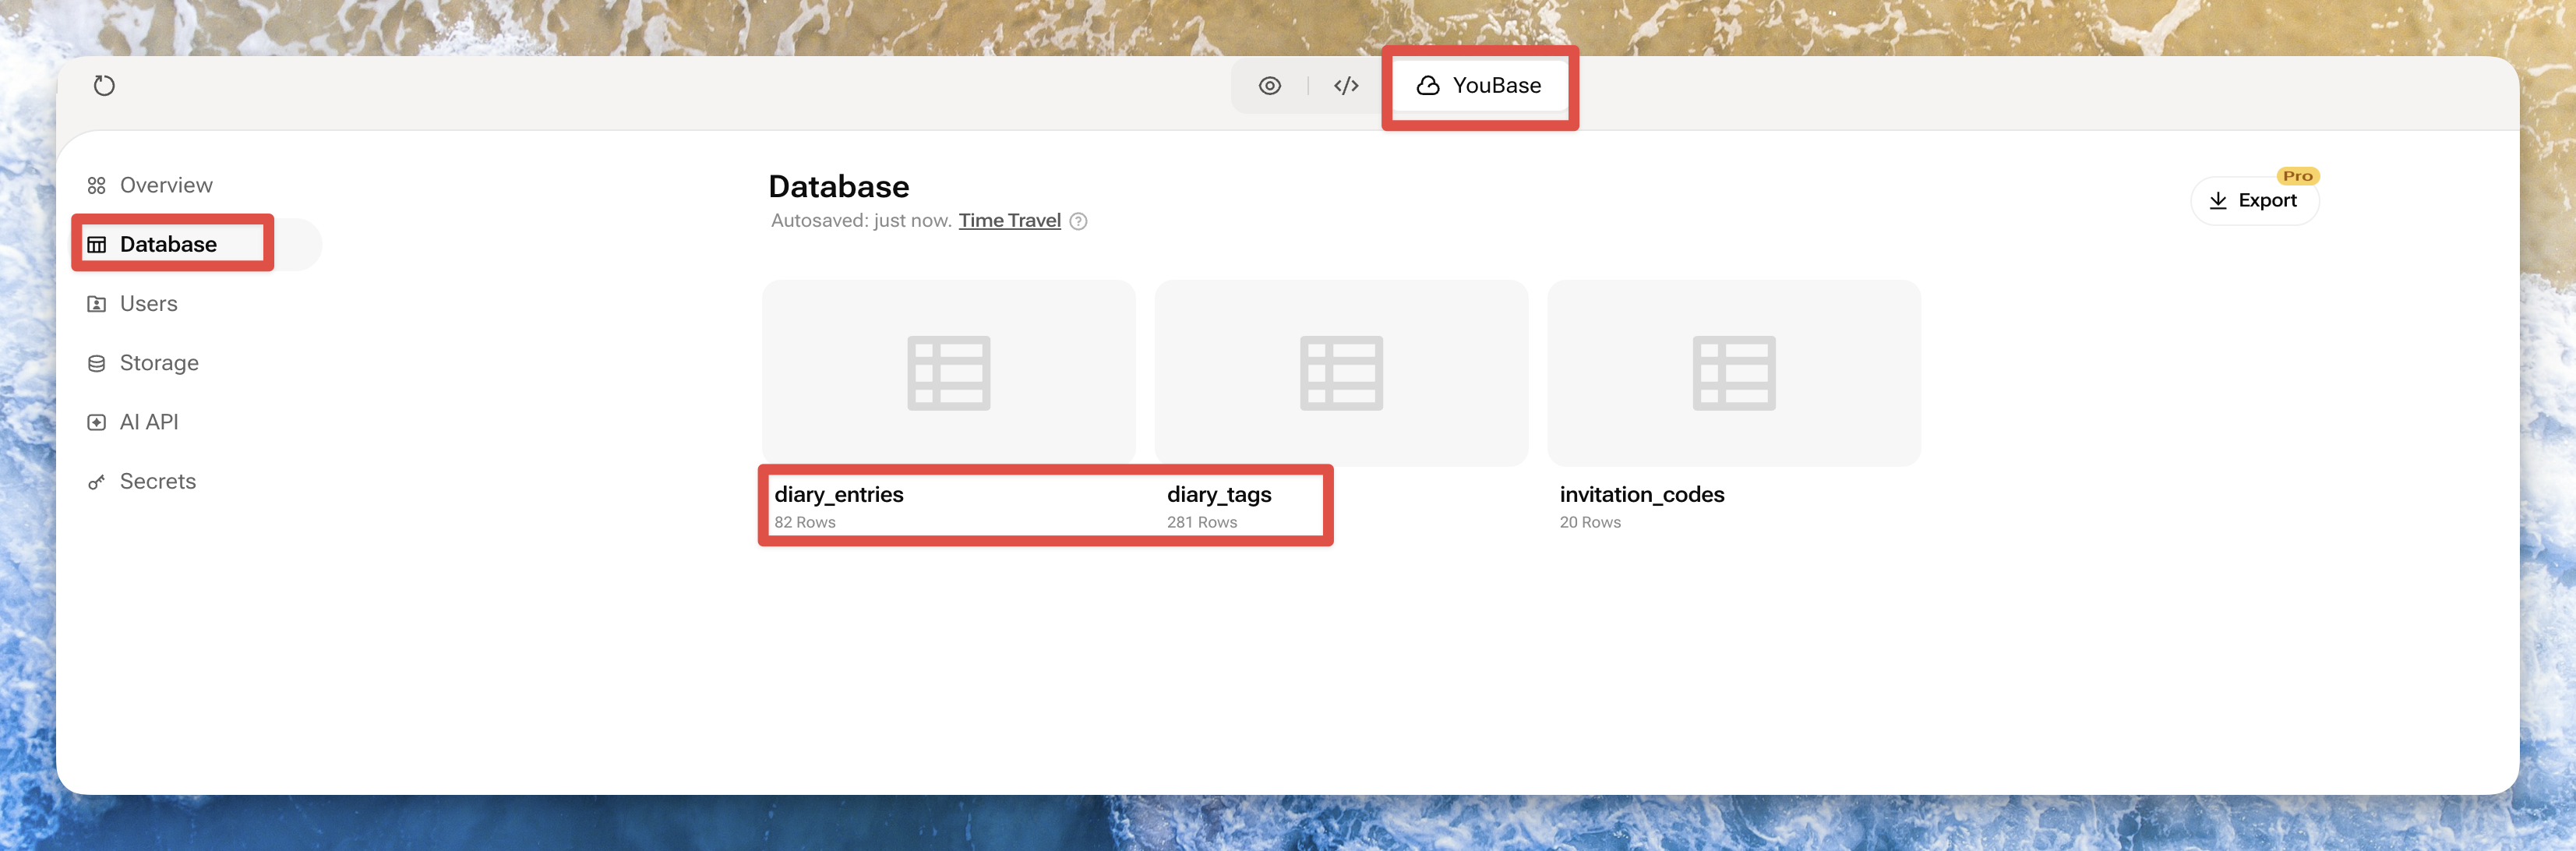The image size is (2576, 851).
Task: Click the Secrets key icon
Action: tap(97, 482)
